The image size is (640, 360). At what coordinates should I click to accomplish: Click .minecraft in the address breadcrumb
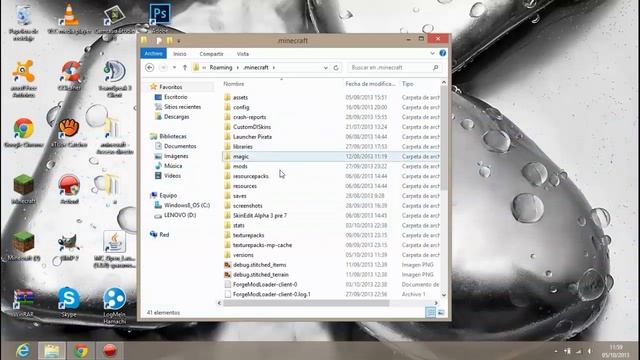tap(256, 68)
